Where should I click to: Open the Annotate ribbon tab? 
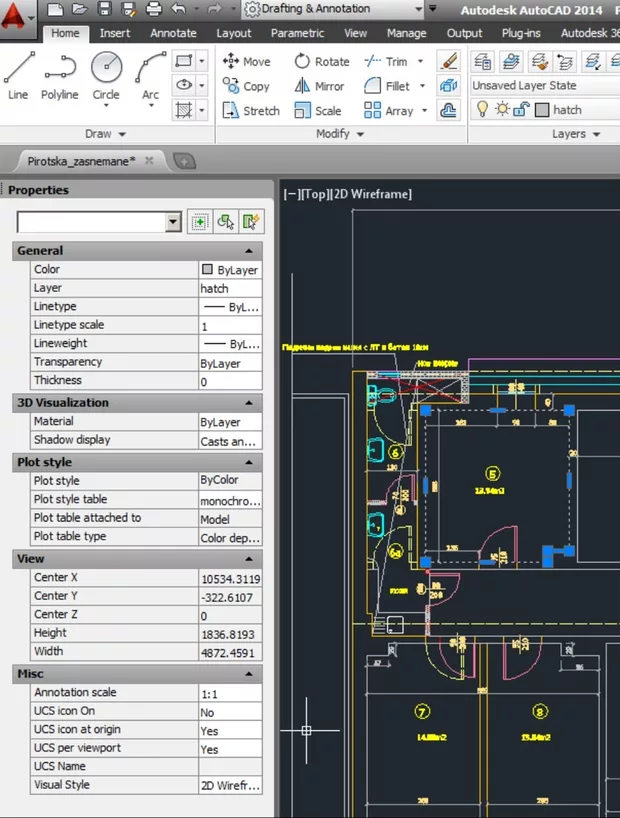point(173,33)
